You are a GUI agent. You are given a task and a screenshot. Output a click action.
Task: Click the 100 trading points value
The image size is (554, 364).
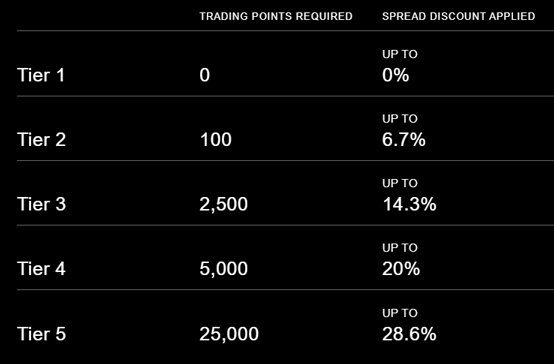click(x=216, y=140)
